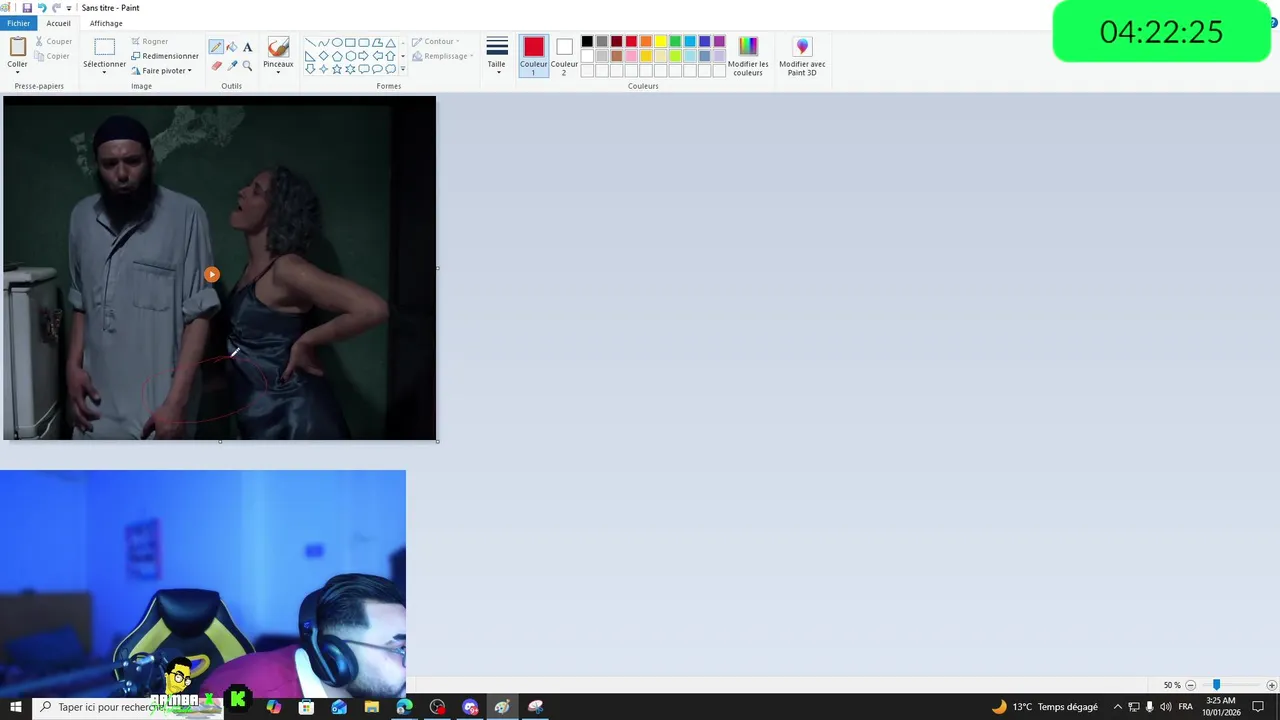Viewport: 1280px width, 720px height.
Task: Pick the orange color swatch
Action: pyautogui.click(x=646, y=41)
